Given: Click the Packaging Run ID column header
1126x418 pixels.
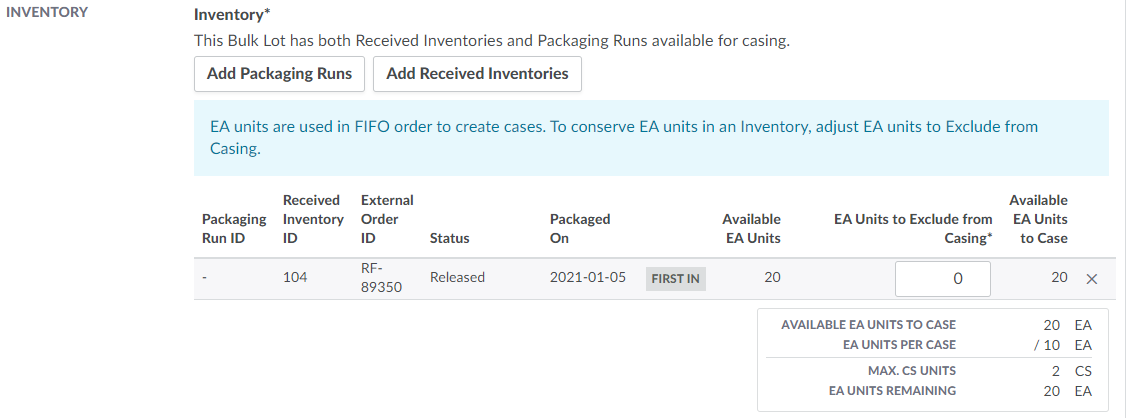Looking at the screenshot, I should [x=234, y=228].
